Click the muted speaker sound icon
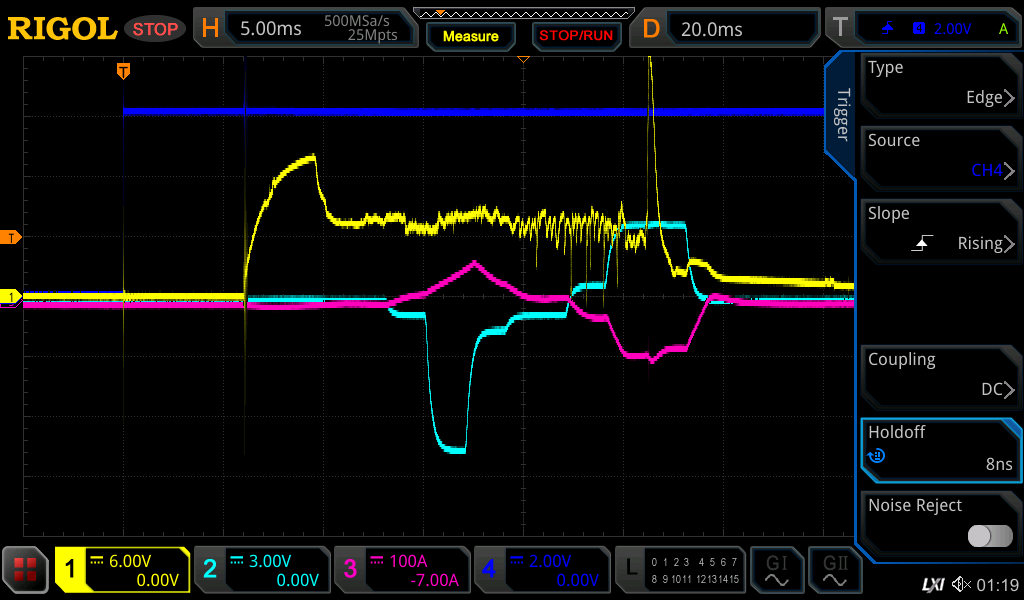Image resolution: width=1024 pixels, height=600 pixels. tap(961, 584)
